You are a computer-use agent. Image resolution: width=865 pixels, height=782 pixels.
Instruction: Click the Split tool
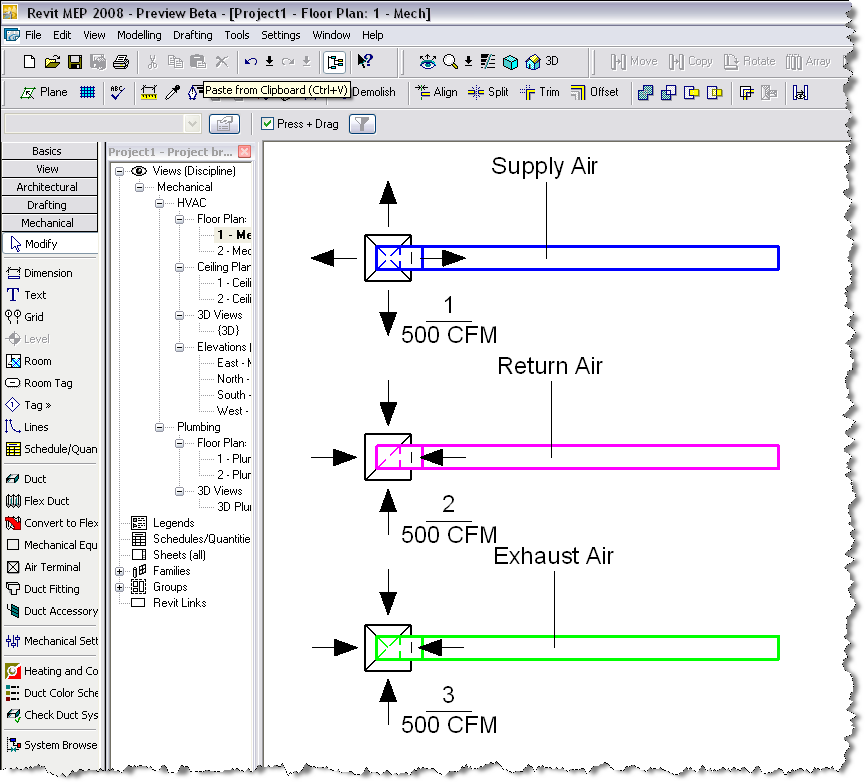coord(488,92)
